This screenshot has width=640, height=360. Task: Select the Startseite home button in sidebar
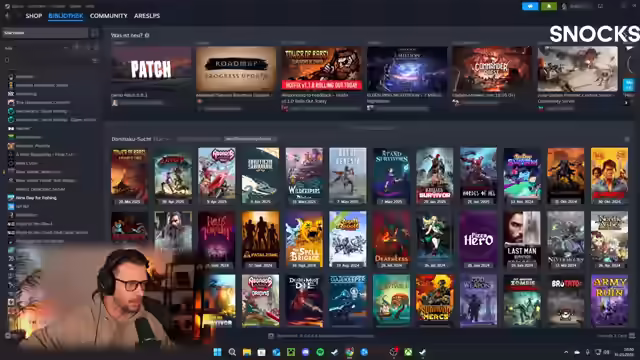click(45, 33)
